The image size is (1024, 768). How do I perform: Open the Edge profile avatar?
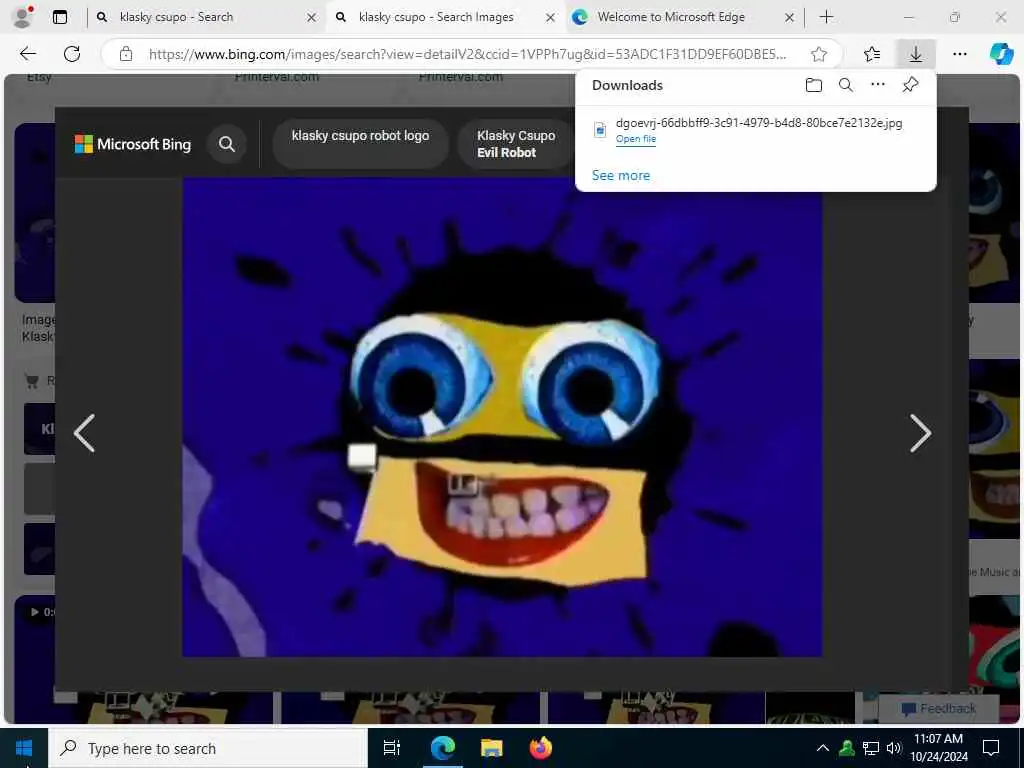(x=23, y=17)
